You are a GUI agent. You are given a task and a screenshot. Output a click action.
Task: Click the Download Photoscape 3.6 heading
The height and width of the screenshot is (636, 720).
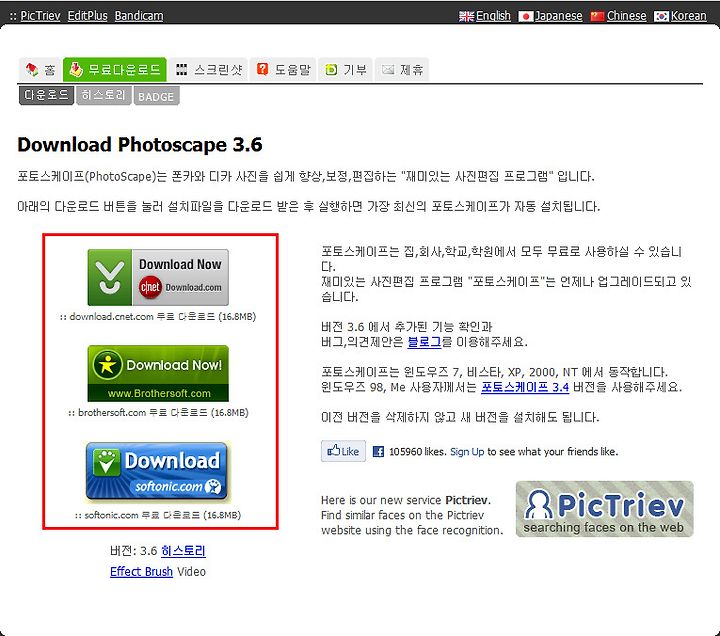tap(140, 145)
